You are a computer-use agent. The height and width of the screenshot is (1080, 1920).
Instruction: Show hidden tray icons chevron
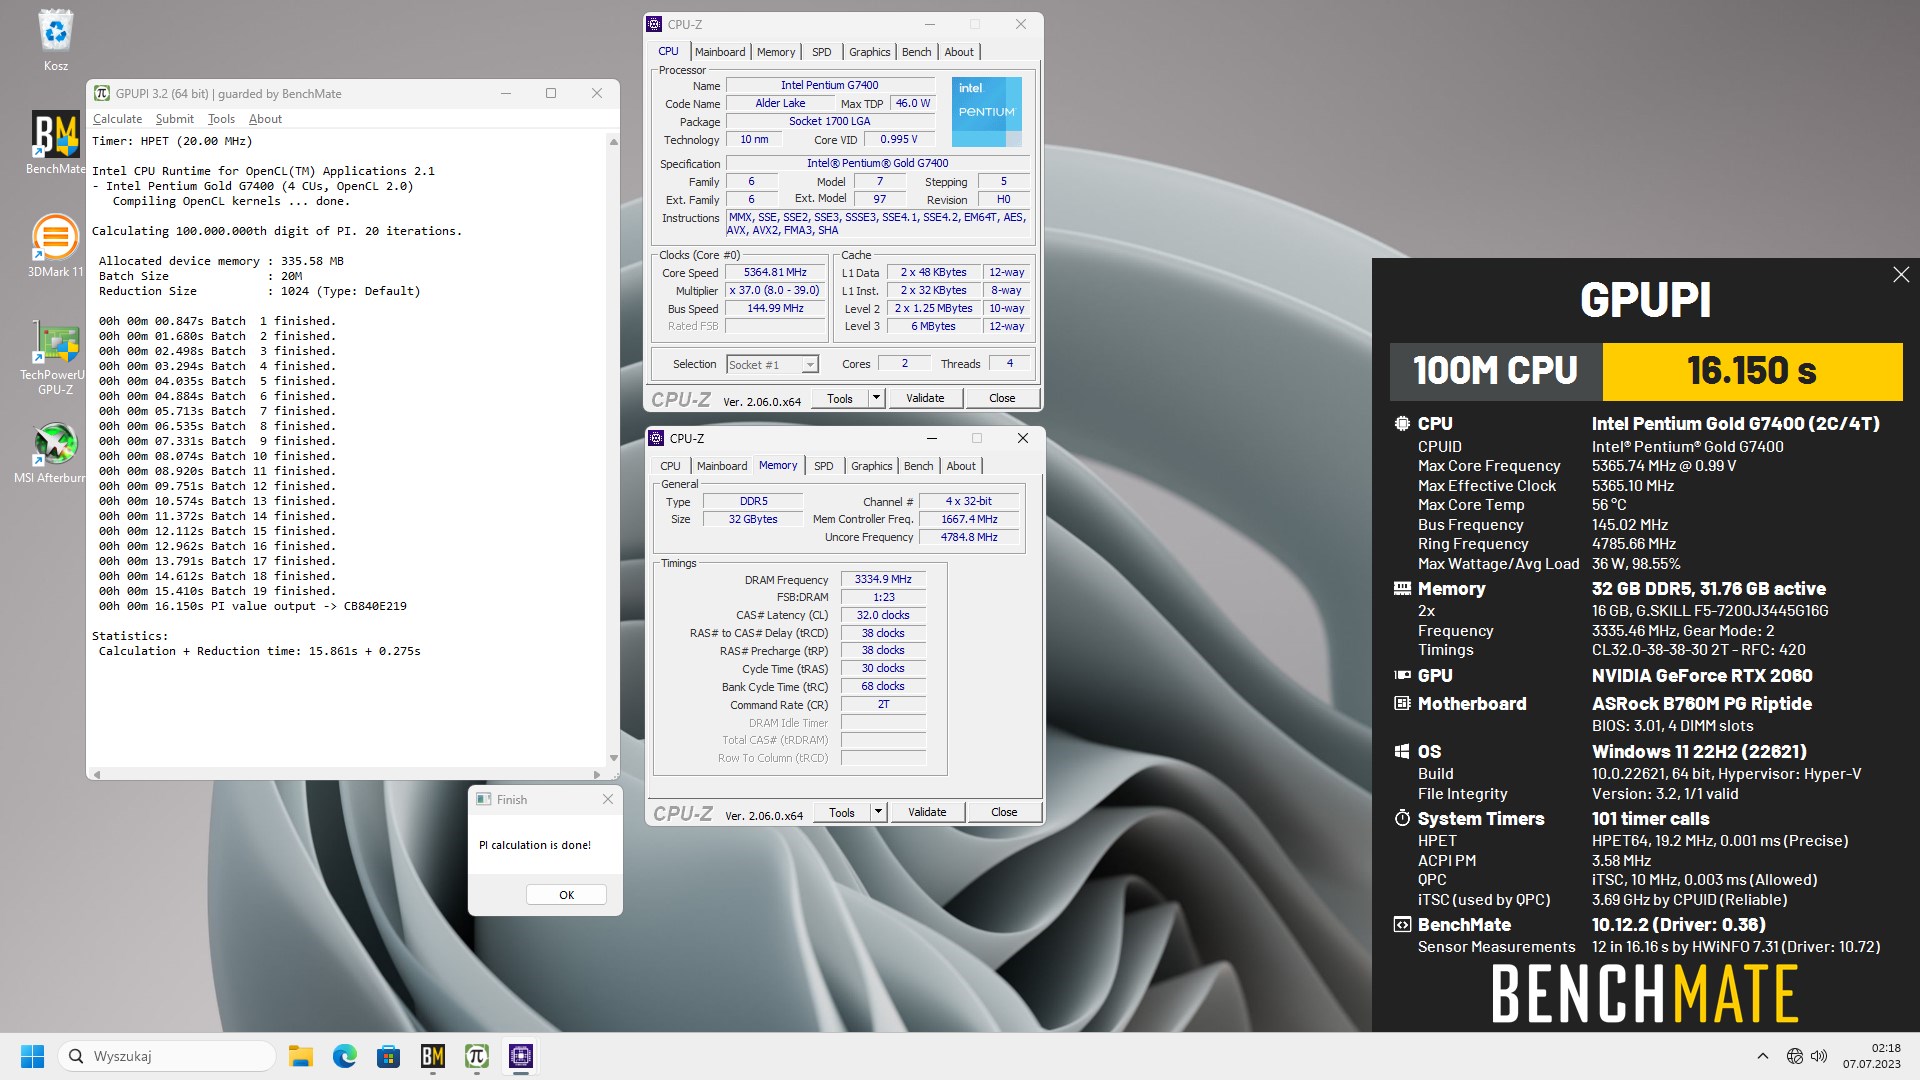(1763, 1056)
